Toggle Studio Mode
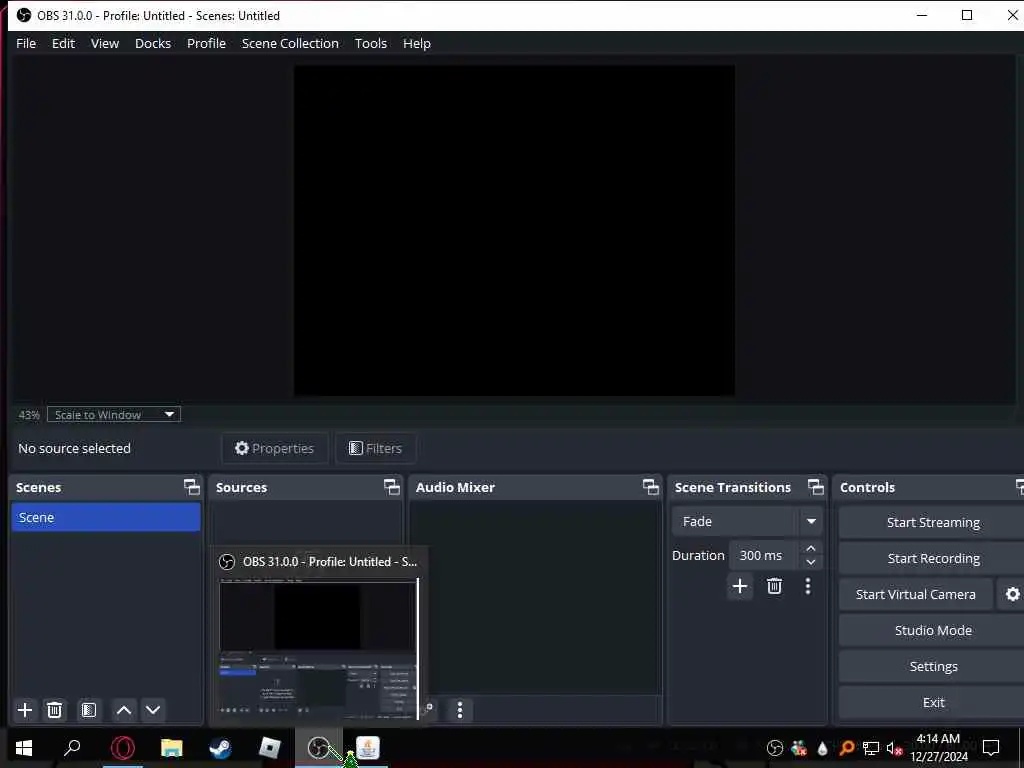The width and height of the screenshot is (1024, 768). tap(932, 630)
